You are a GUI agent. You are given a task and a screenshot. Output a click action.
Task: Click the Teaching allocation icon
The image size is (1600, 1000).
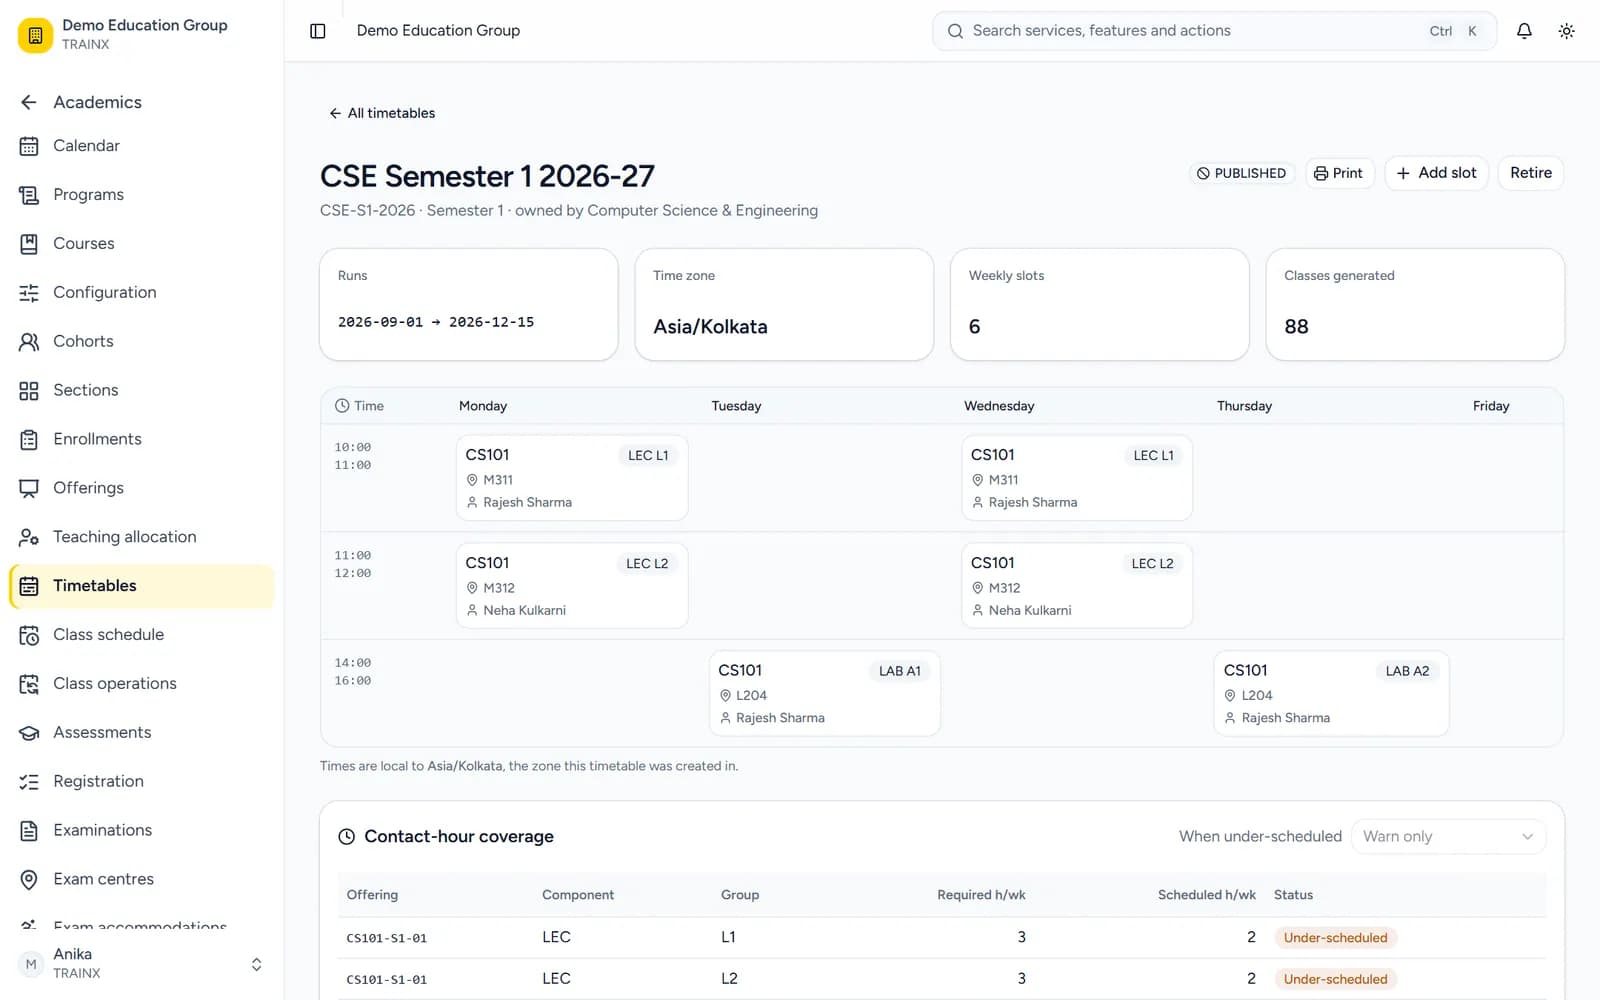click(x=29, y=538)
